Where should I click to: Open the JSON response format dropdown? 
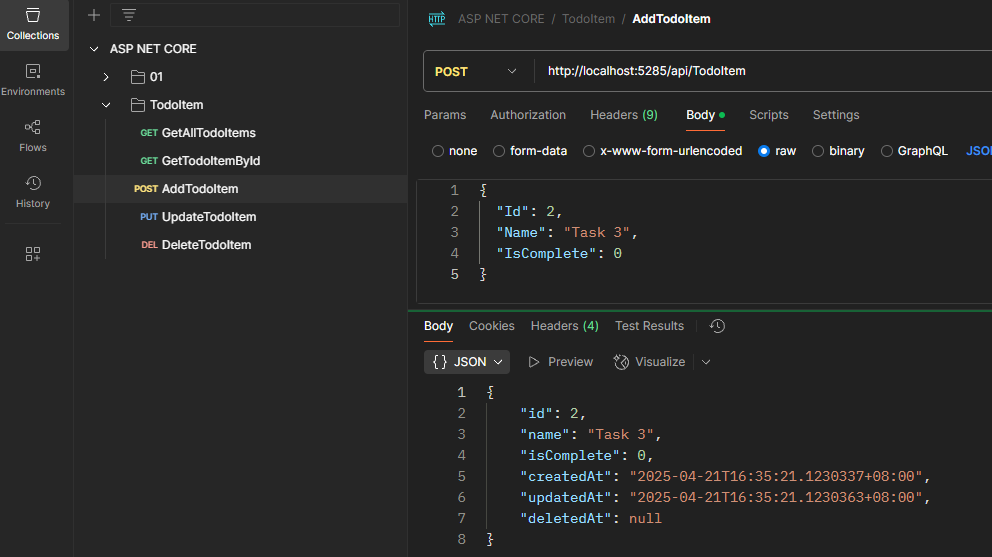click(x=467, y=362)
